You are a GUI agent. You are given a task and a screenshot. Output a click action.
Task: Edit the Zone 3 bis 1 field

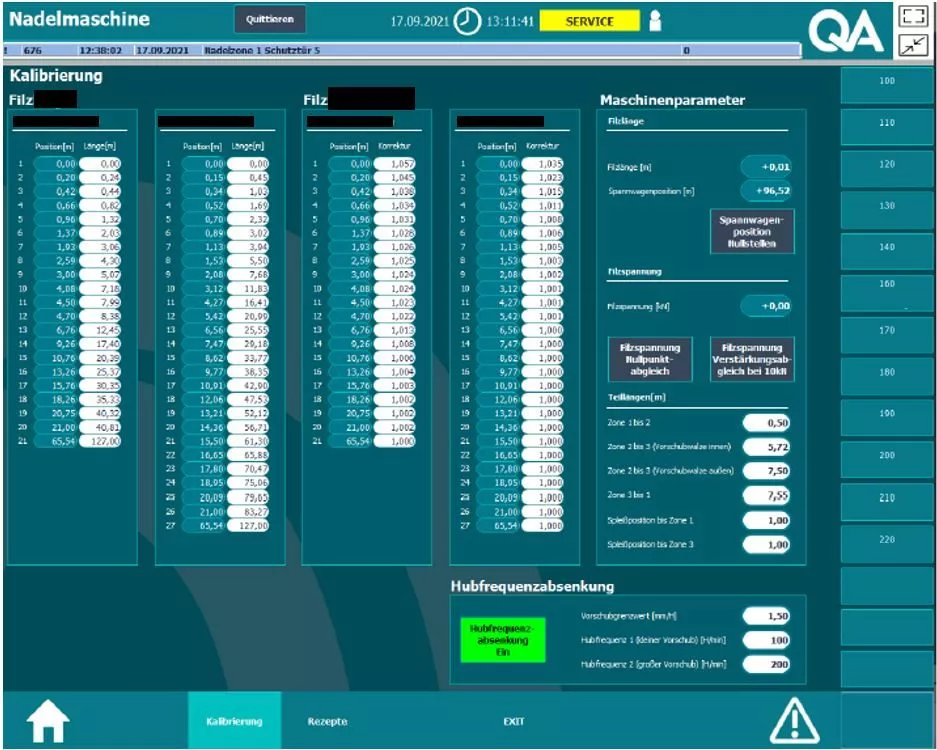pyautogui.click(x=766, y=495)
